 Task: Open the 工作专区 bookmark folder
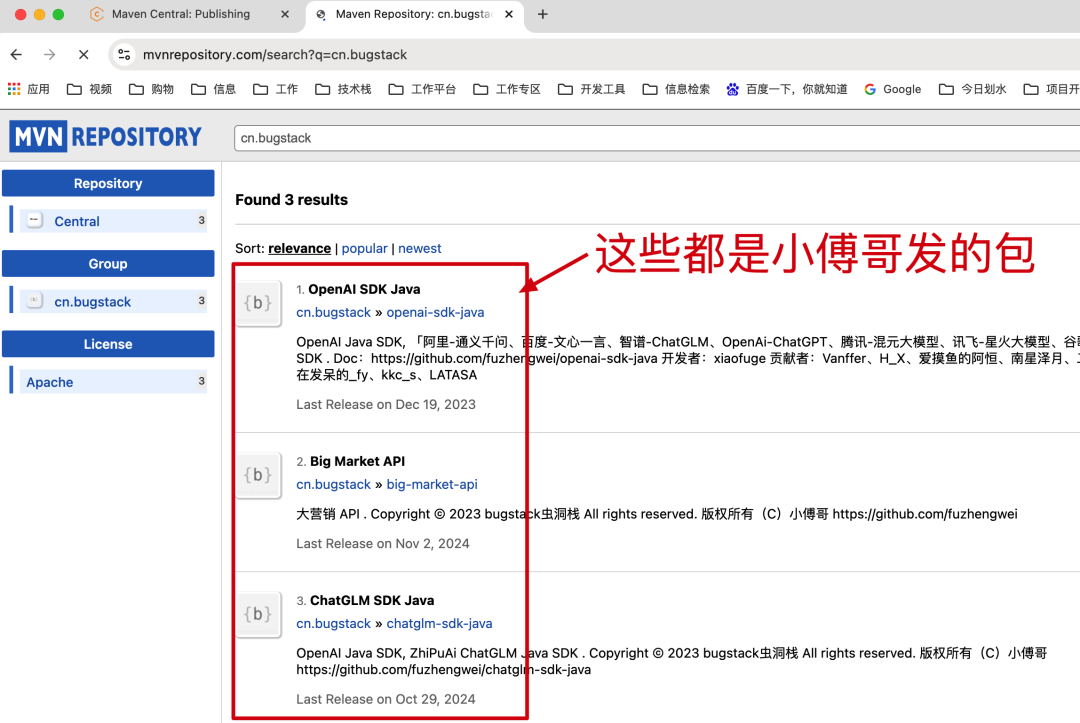[507, 89]
